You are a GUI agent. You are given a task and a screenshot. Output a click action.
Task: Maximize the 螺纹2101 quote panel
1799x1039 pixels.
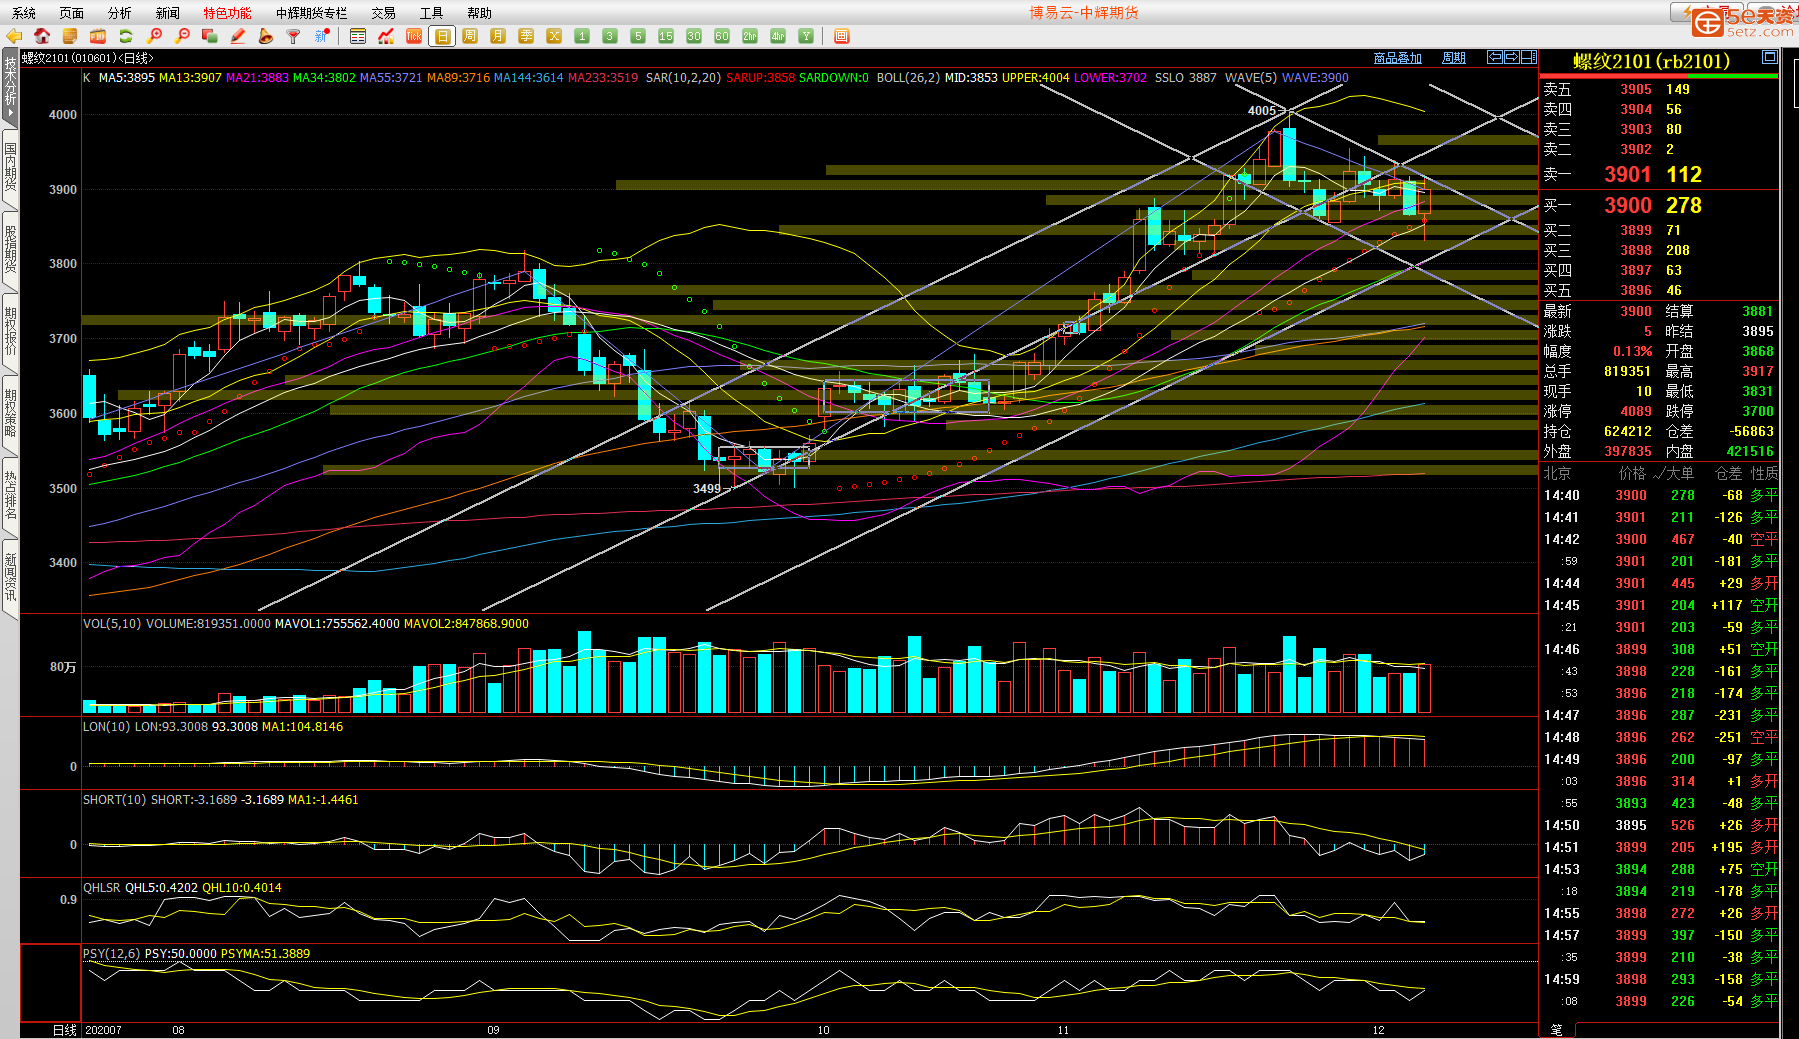[x=1770, y=57]
